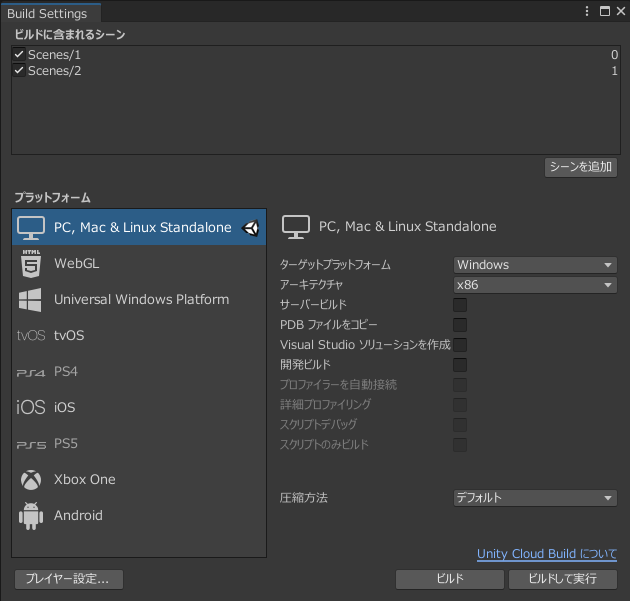Select Xbox One platform name in the list
This screenshot has width=630, height=601.
click(84, 480)
